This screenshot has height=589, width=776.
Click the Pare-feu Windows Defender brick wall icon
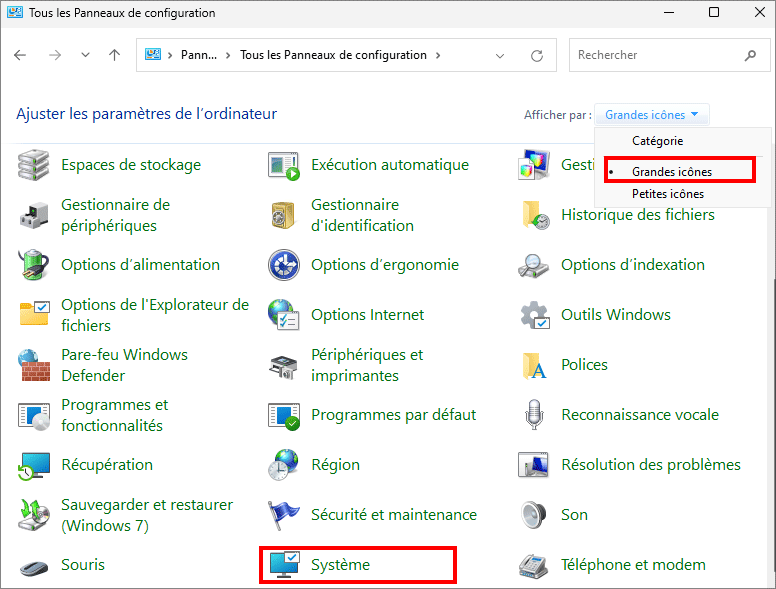coord(34,365)
